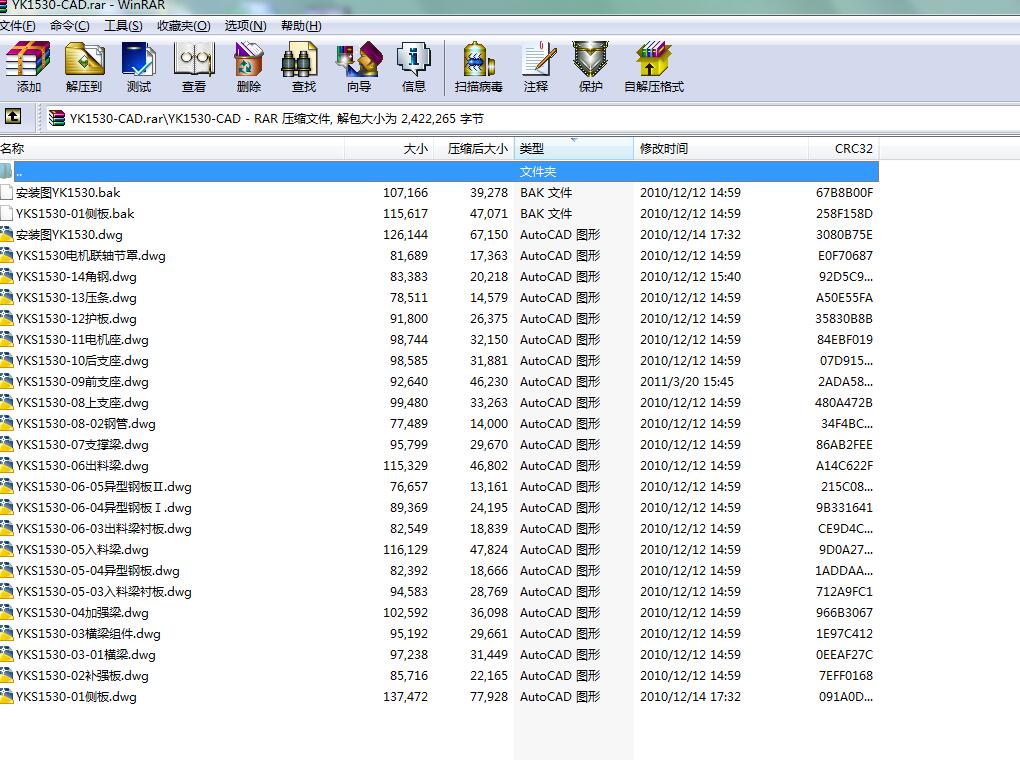This screenshot has height=760, width=1020.
Task: Select file YKS1530-06-04异型钢板Ⅰ.dwg
Action: point(103,508)
